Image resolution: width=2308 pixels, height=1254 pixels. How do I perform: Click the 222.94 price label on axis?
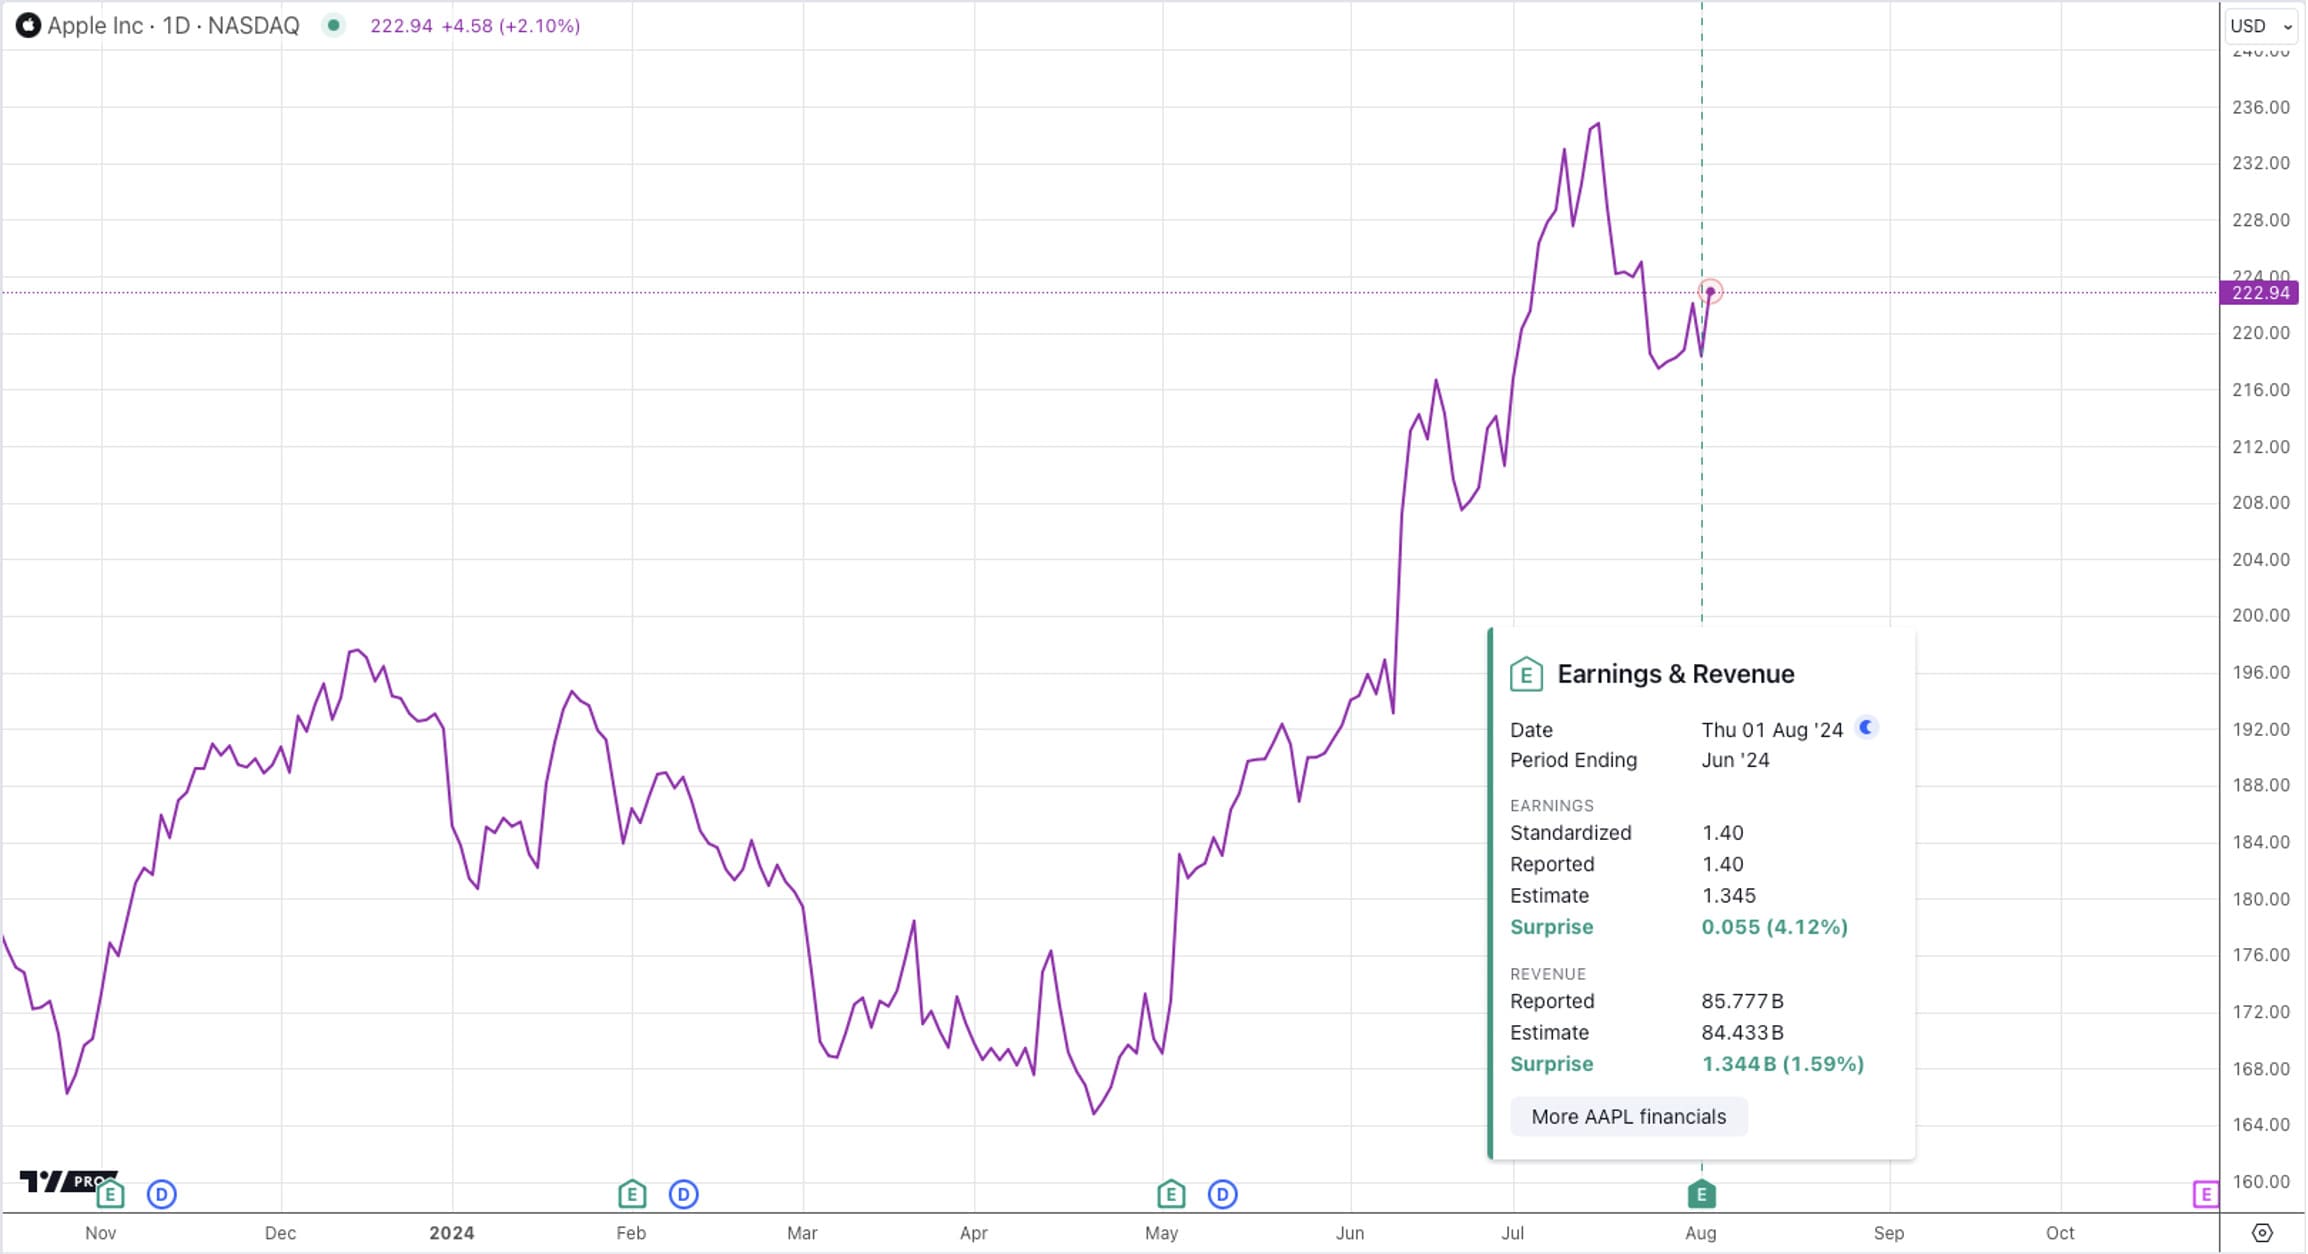point(2260,293)
